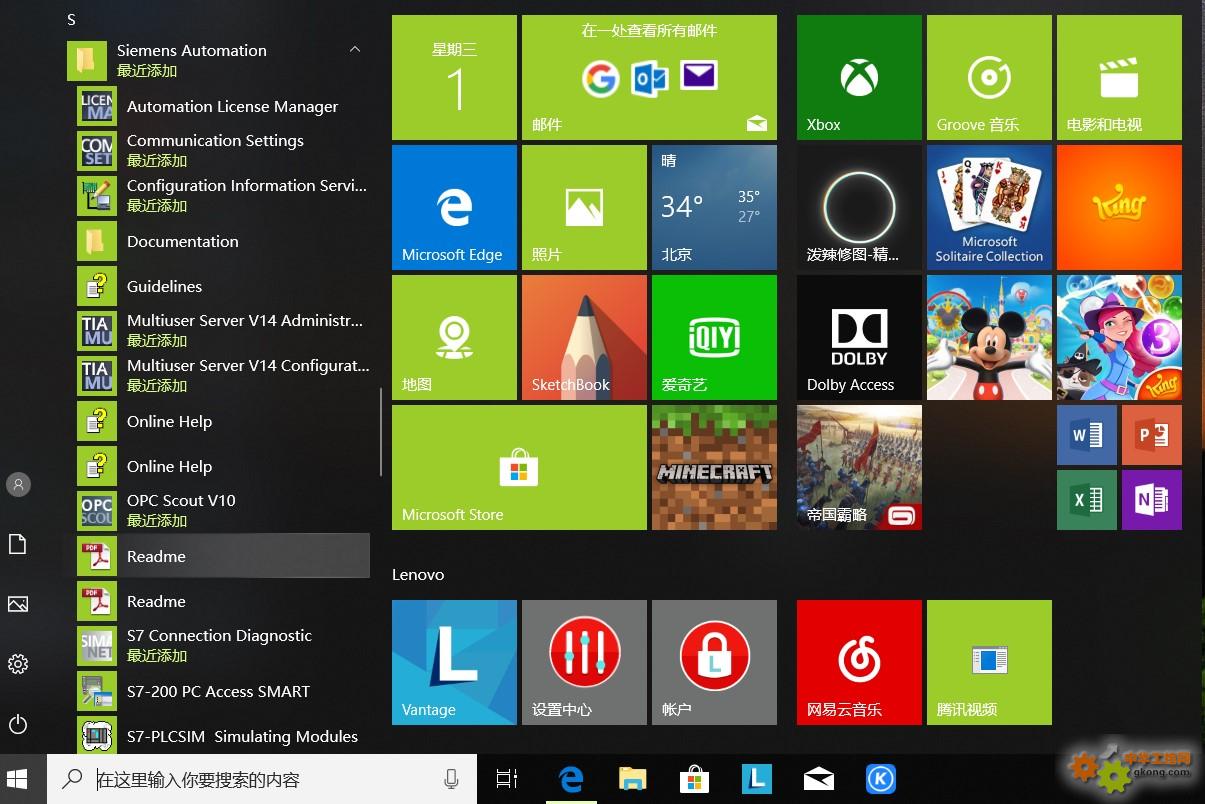Open the 爱奇艺 tile

(x=714, y=337)
